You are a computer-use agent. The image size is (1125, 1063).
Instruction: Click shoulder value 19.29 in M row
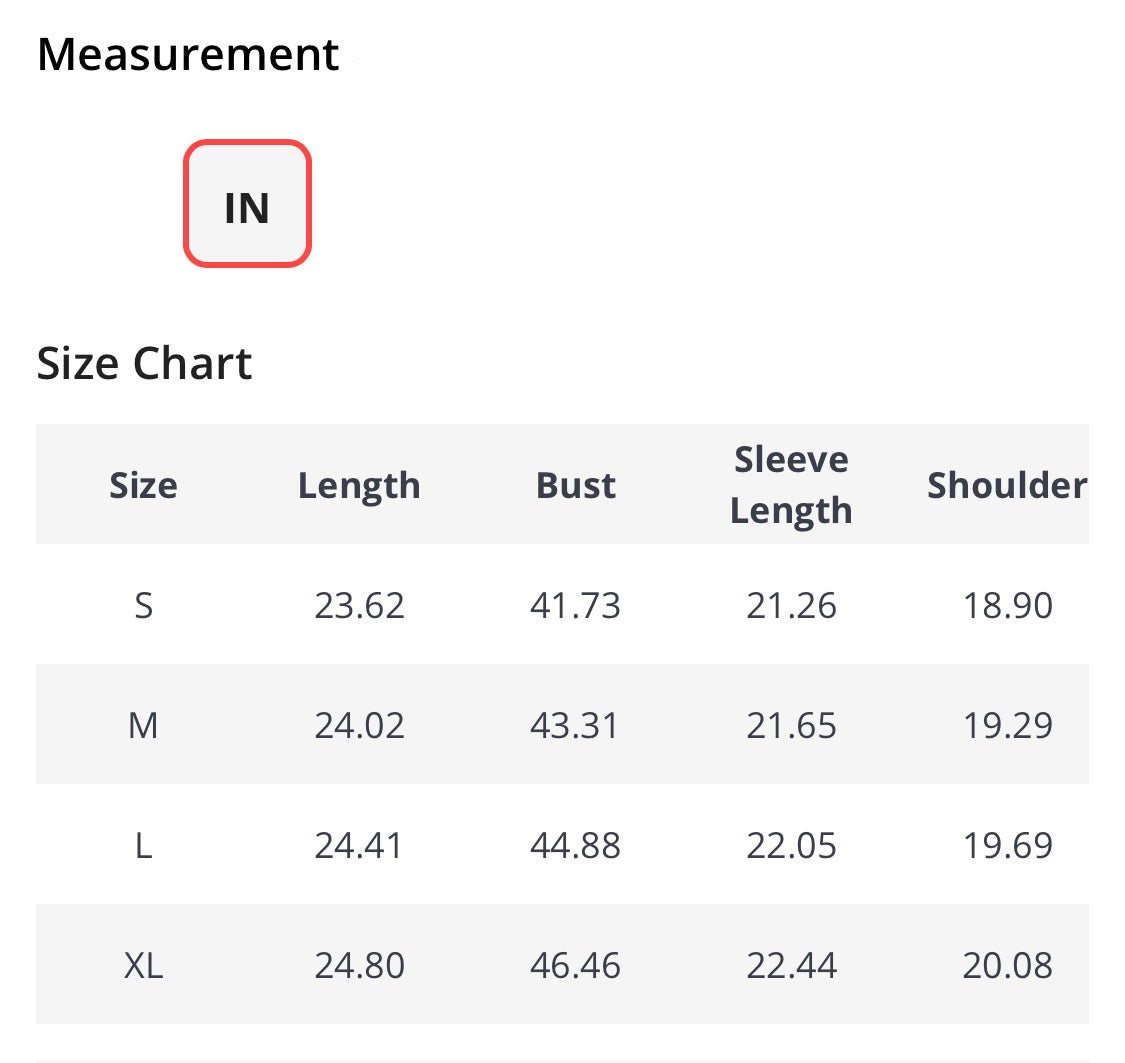pyautogui.click(x=1007, y=725)
